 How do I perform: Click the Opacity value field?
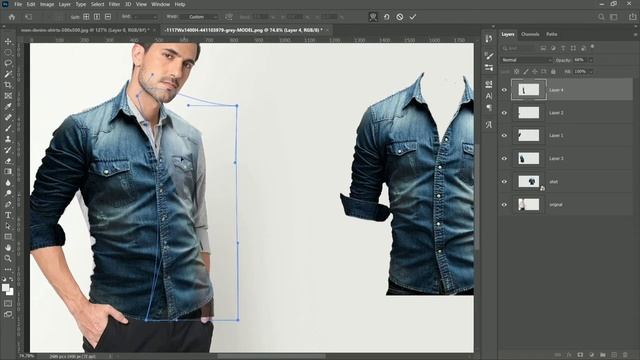point(580,60)
